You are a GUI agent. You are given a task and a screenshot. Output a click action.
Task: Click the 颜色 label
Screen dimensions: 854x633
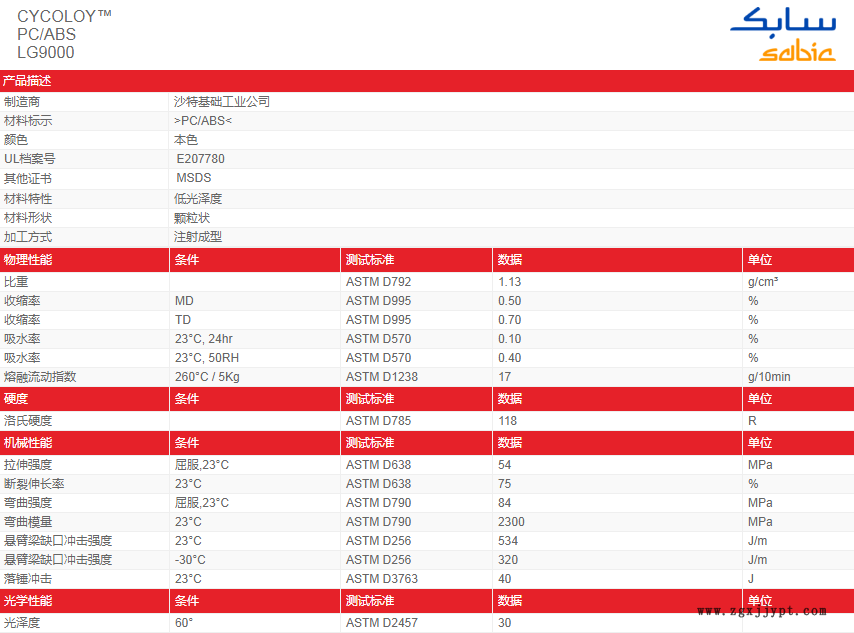coord(16,140)
